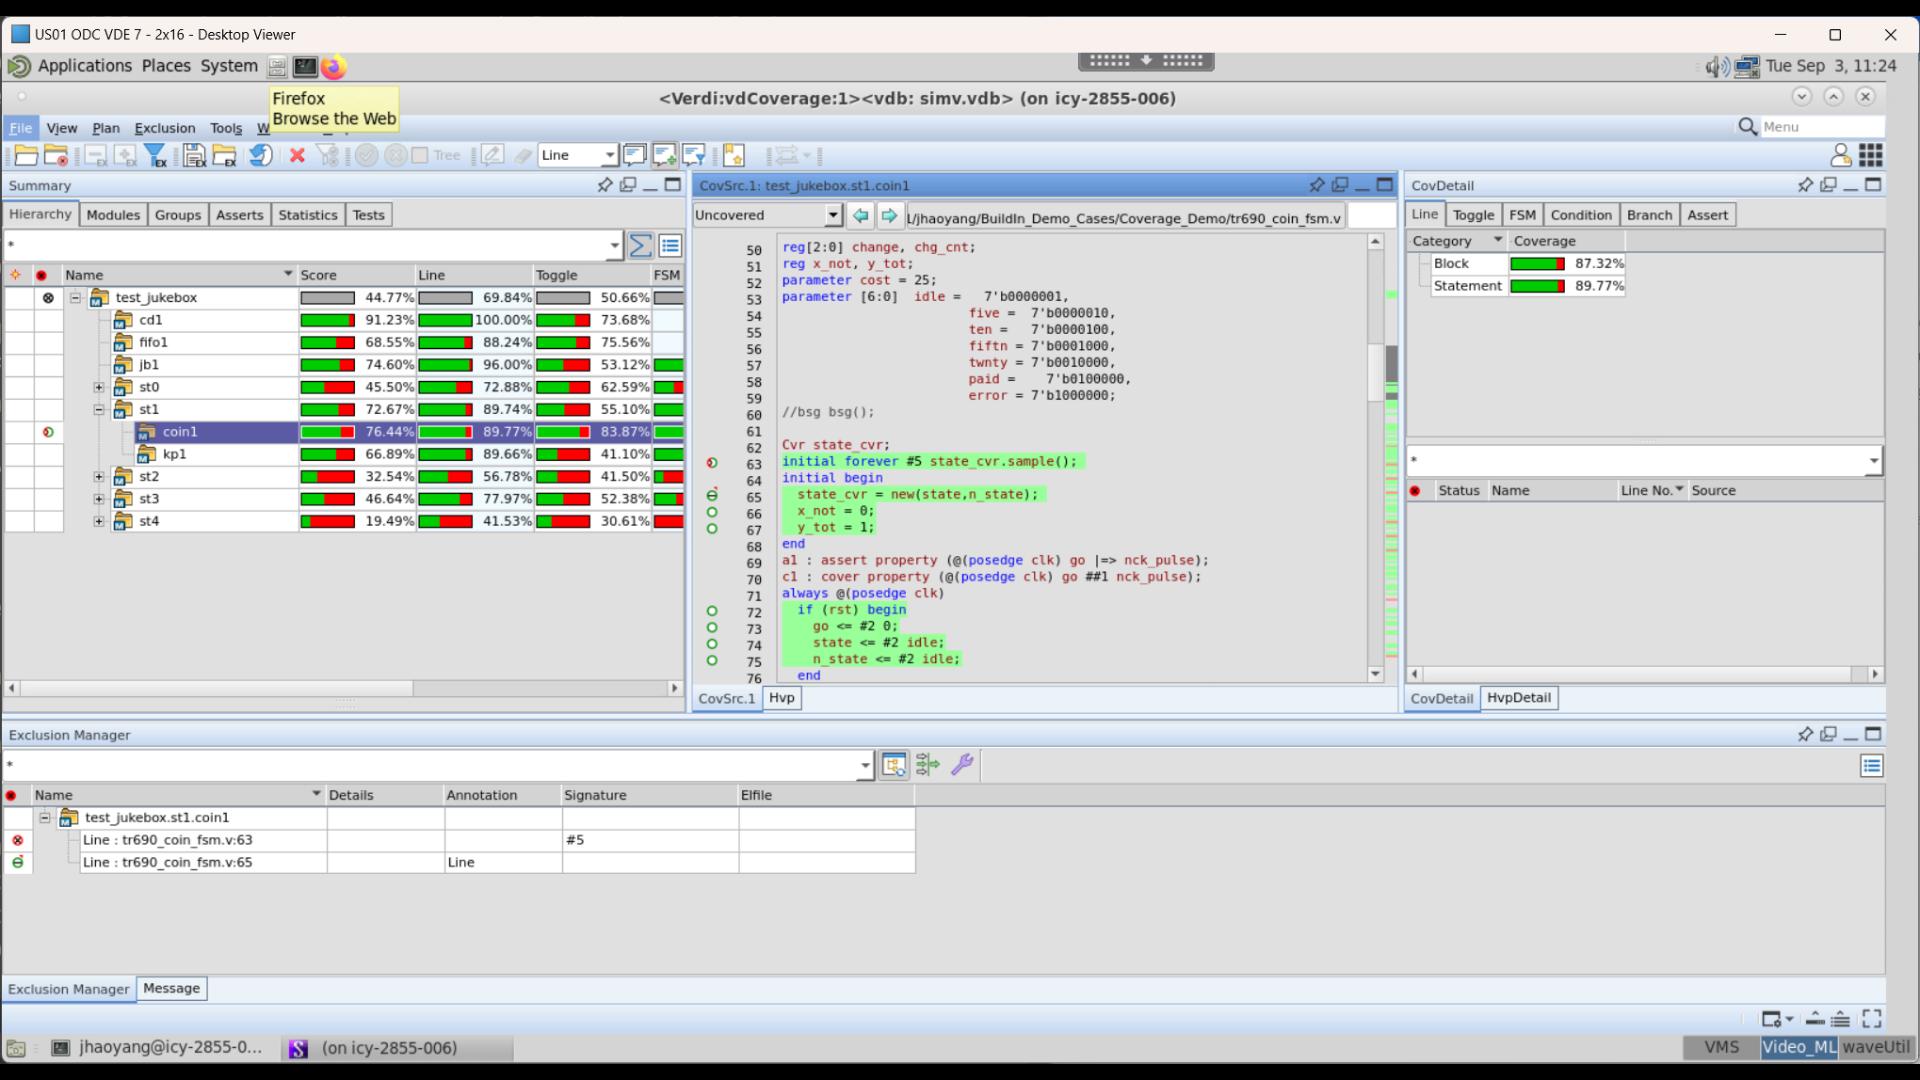
Task: Click the exclusion review icon next to filter box
Action: click(894, 766)
